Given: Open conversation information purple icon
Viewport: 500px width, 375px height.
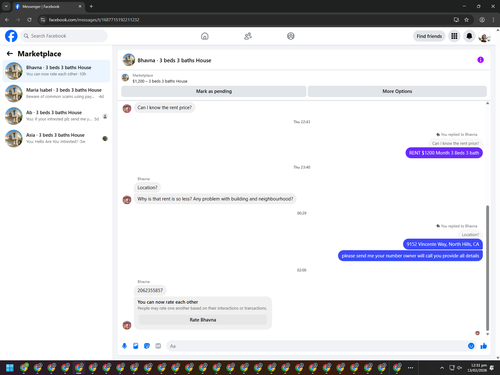Looking at the screenshot, I should pyautogui.click(x=480, y=60).
